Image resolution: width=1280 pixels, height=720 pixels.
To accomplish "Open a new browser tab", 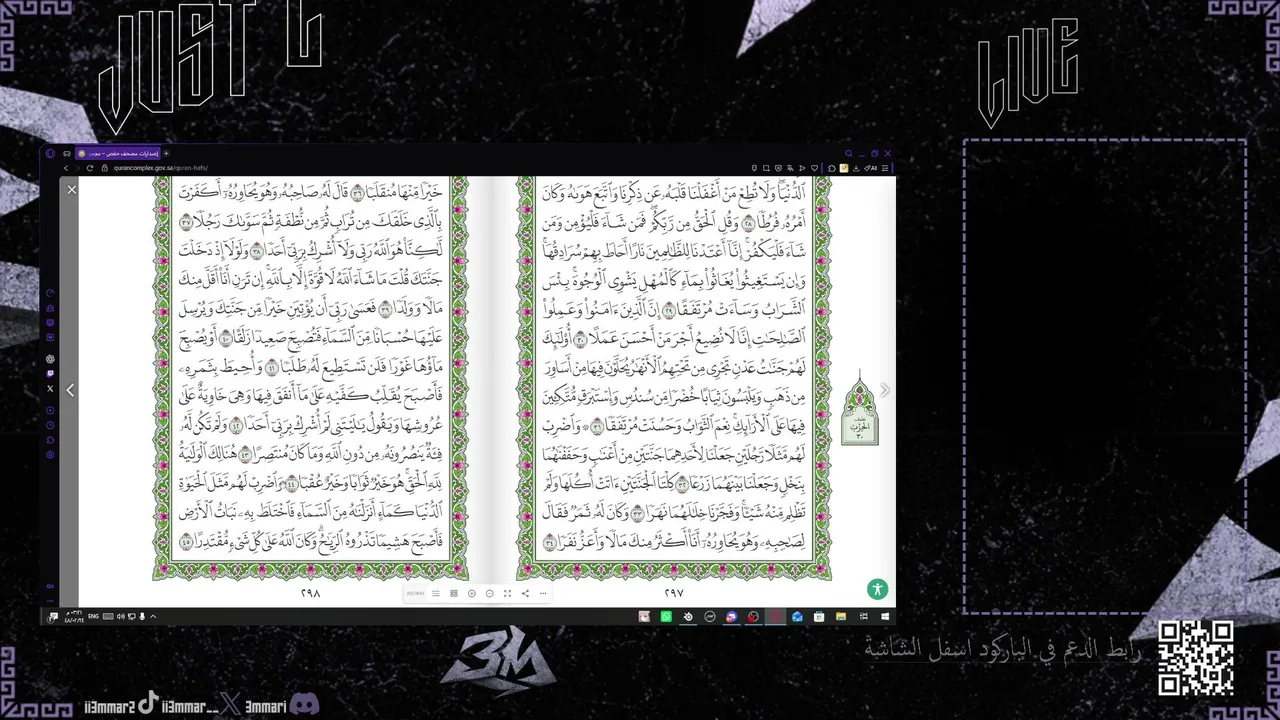I will click(166, 153).
